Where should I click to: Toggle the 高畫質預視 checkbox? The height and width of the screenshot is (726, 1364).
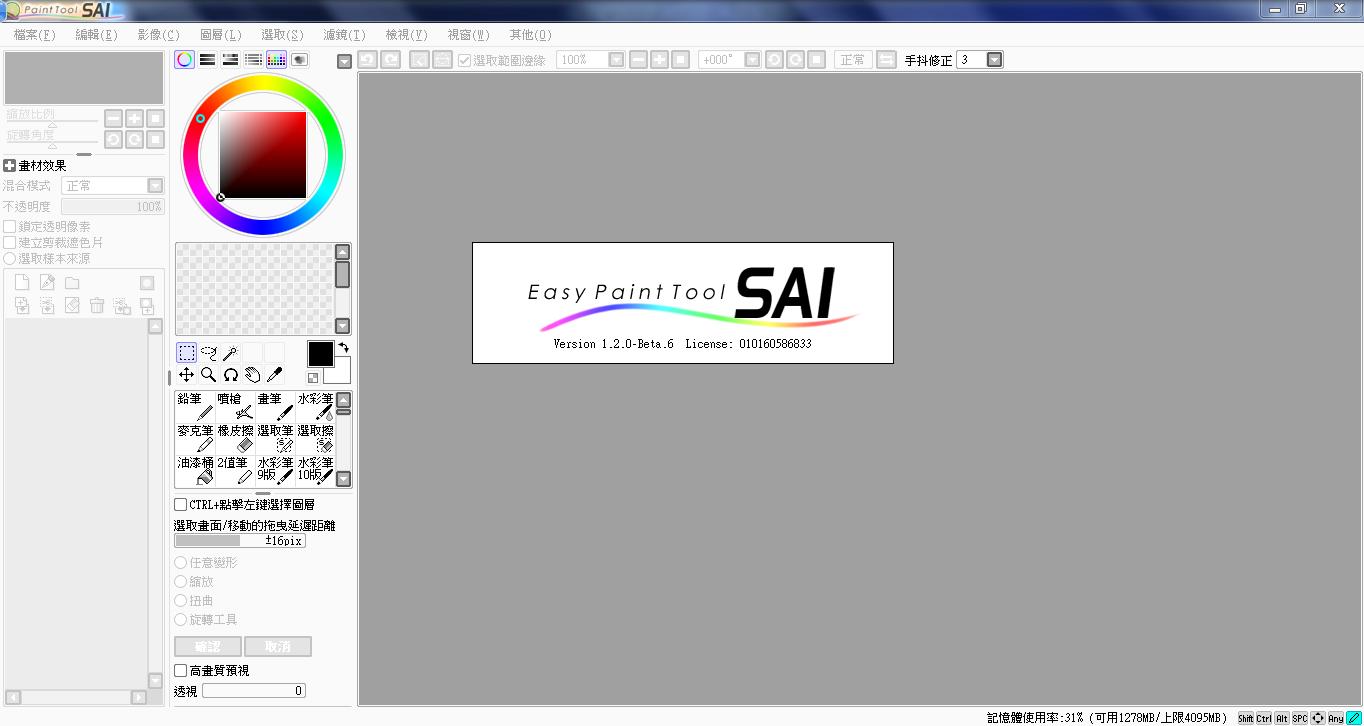coord(181,671)
